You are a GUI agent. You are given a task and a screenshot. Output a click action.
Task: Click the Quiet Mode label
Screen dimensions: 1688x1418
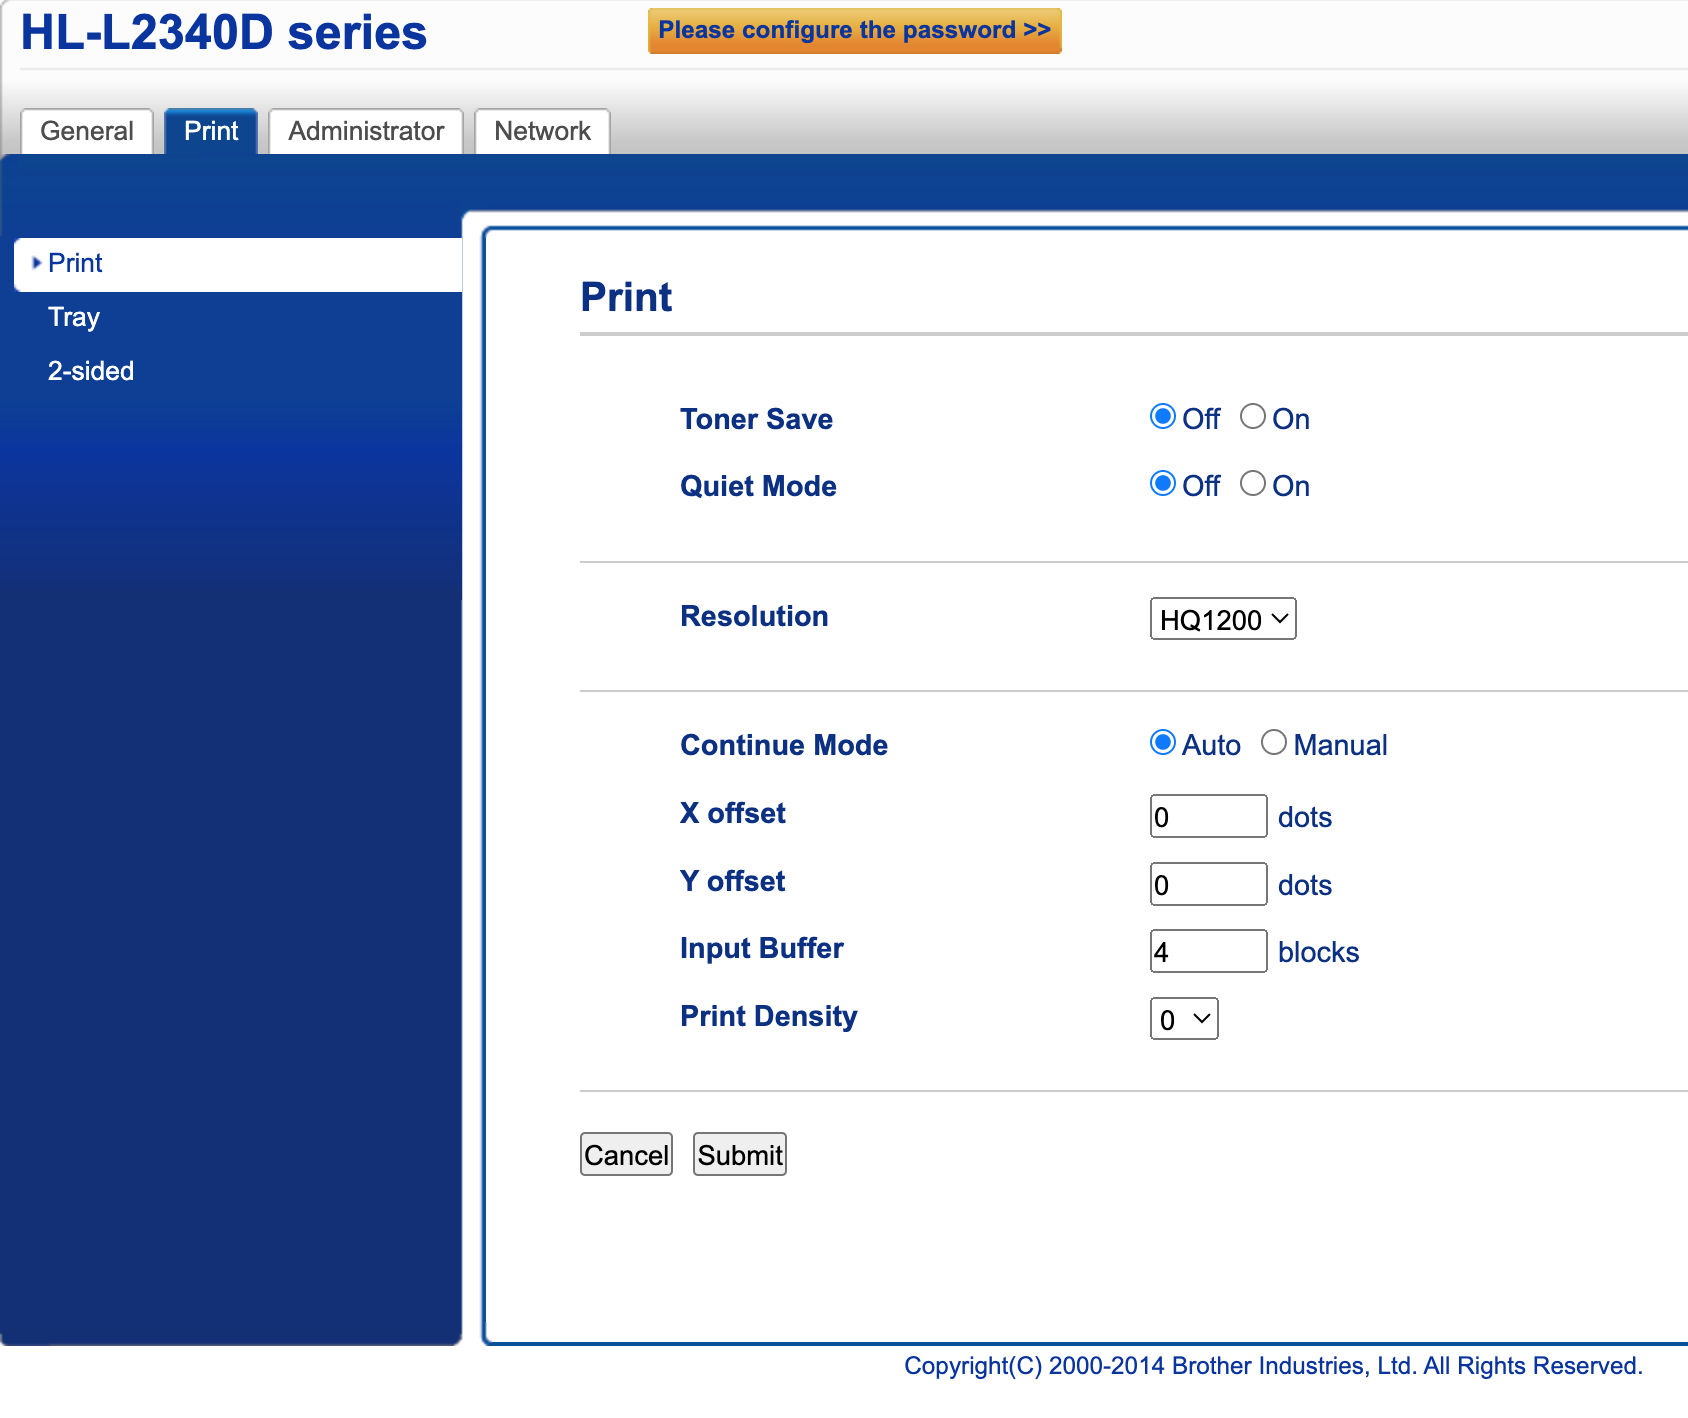point(758,486)
